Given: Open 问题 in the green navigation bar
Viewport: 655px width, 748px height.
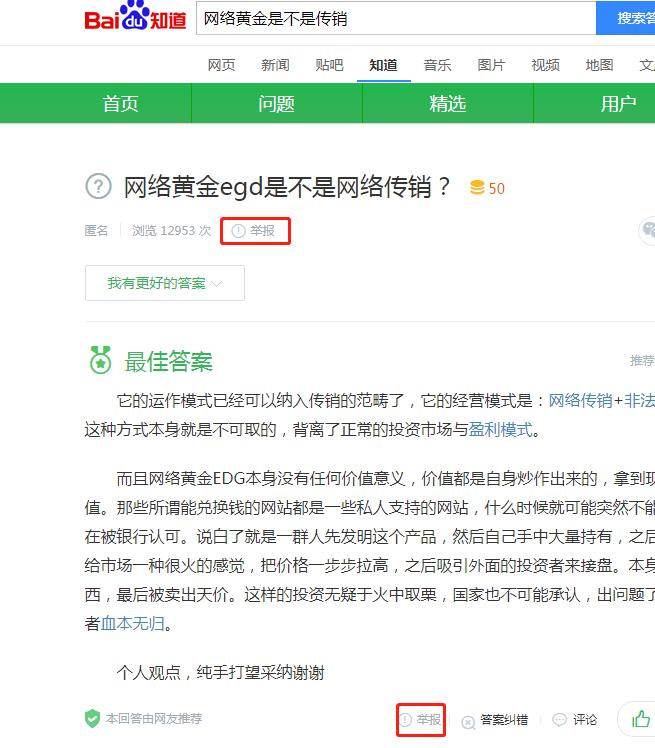Looking at the screenshot, I should (277, 104).
